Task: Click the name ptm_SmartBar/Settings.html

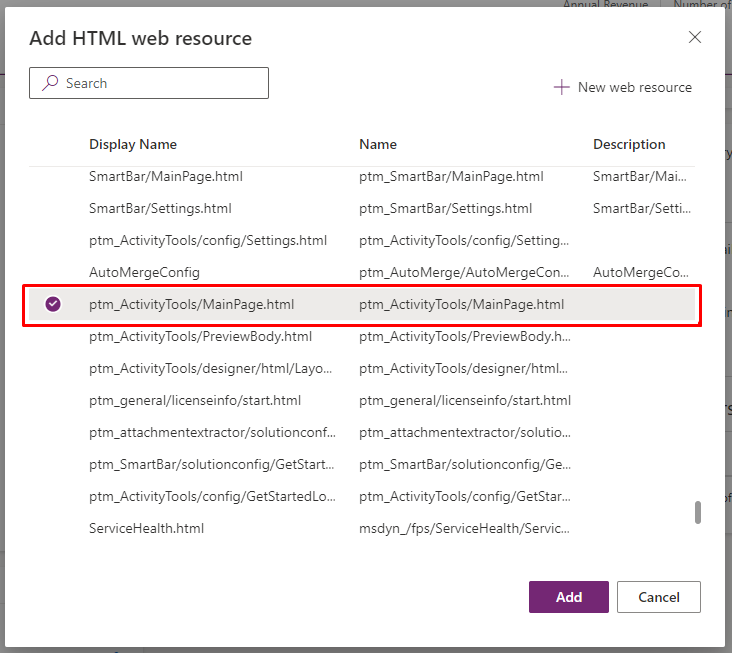Action: pyautogui.click(x=445, y=208)
